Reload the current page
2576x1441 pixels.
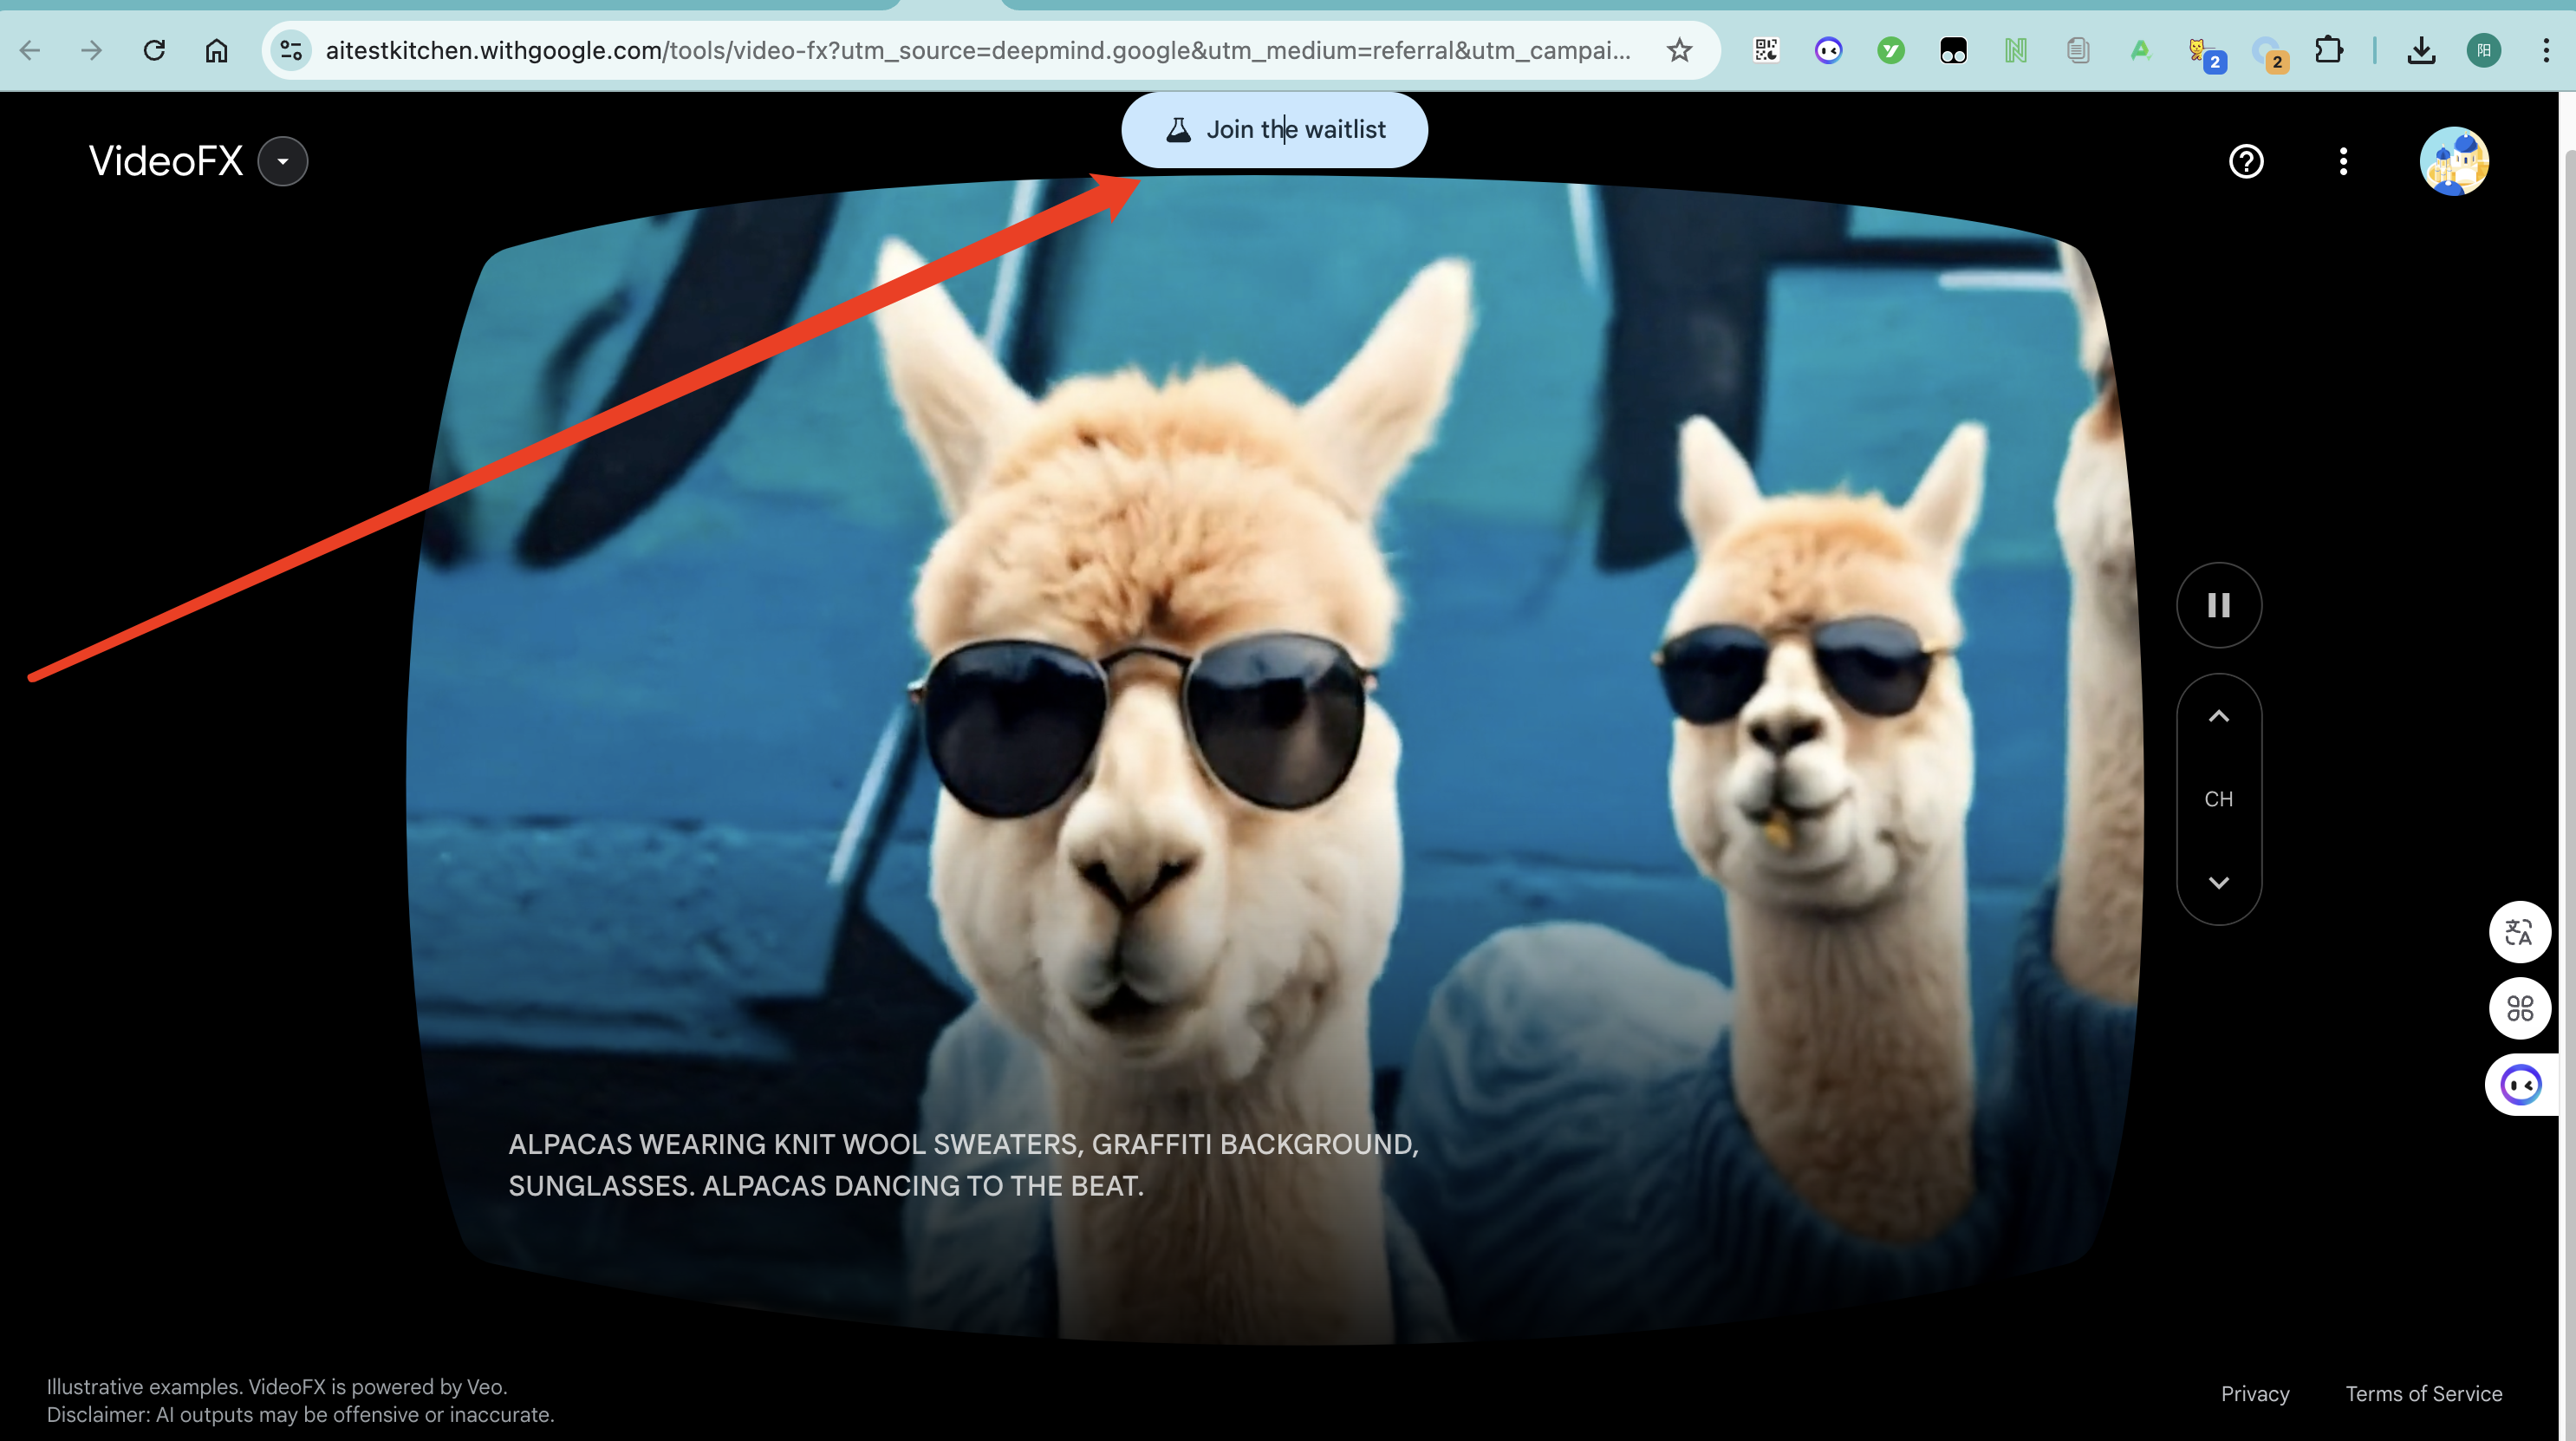(x=154, y=50)
